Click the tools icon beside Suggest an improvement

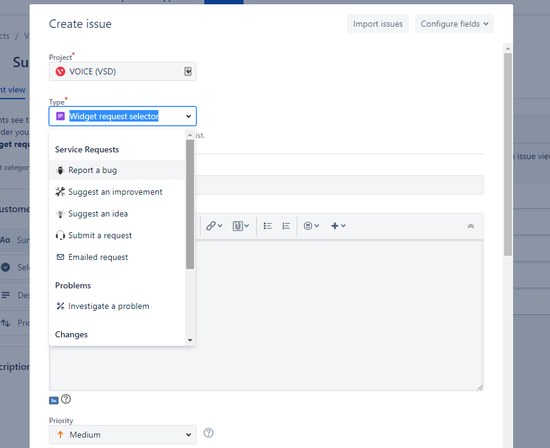tap(60, 192)
